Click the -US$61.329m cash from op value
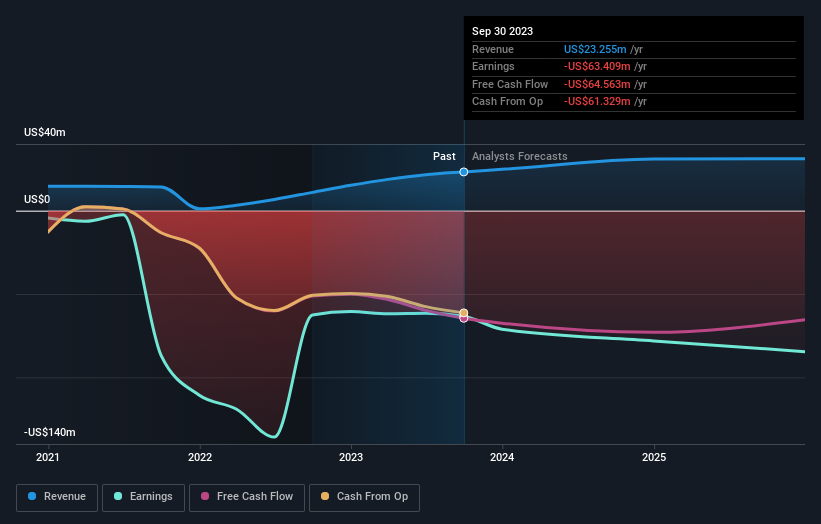The height and width of the screenshot is (524, 821). point(597,102)
